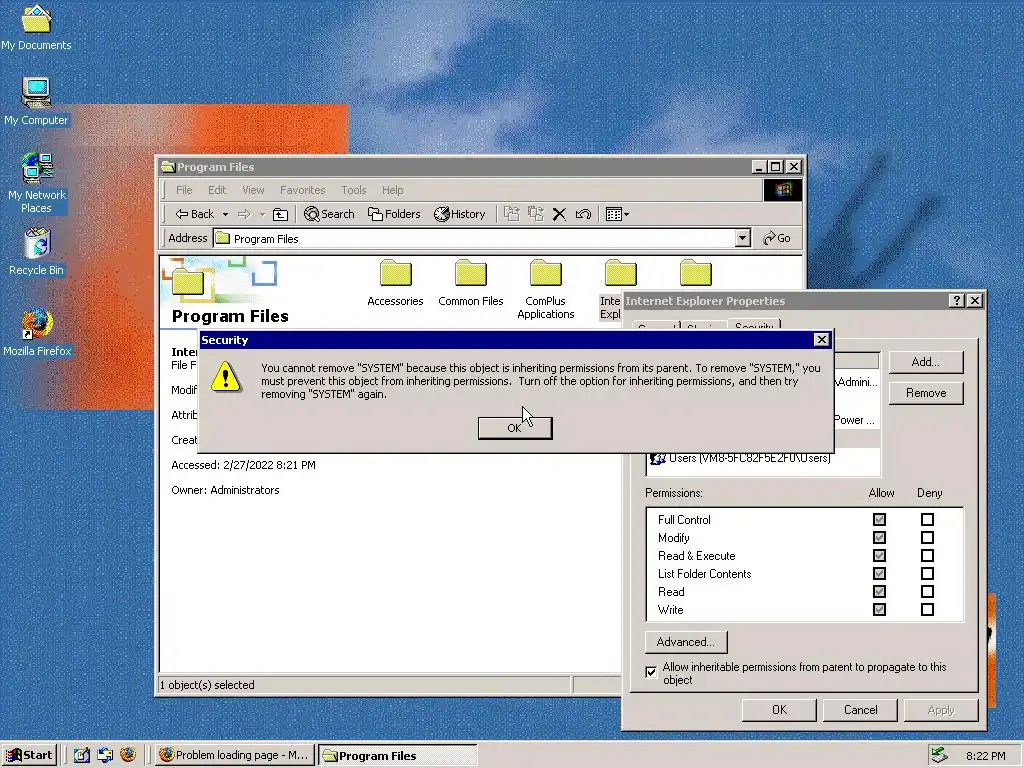1024x768 pixels.
Task: Select My Network Places desktop icon
Action: point(37,183)
